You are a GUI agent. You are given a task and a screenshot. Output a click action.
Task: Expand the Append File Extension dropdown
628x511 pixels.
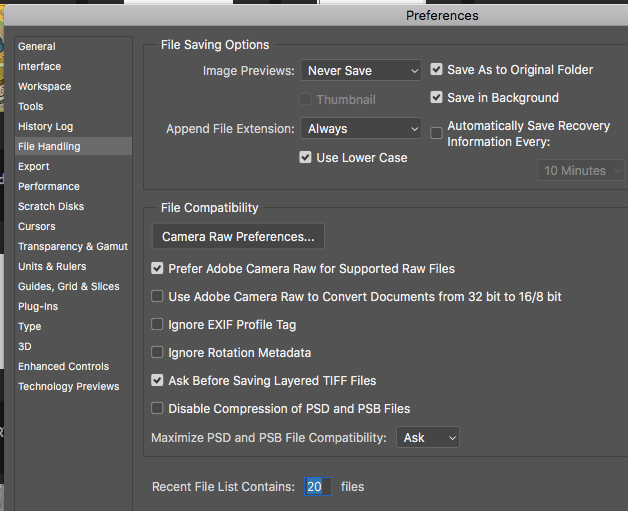pyautogui.click(x=361, y=129)
